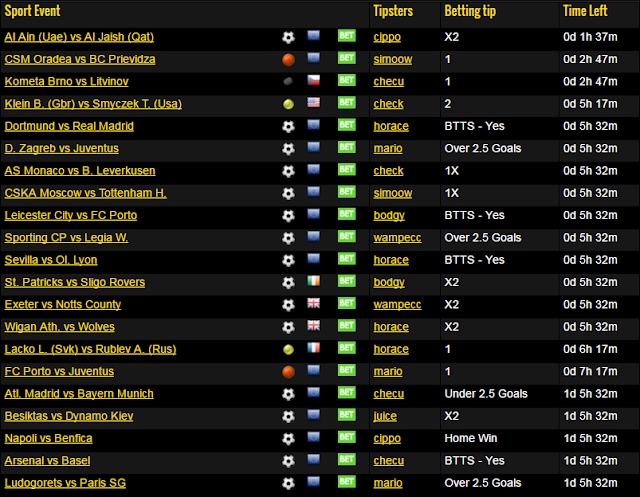Click the BET icon for Dortmund vs Real Madrid
The width and height of the screenshot is (640, 497).
(347, 125)
